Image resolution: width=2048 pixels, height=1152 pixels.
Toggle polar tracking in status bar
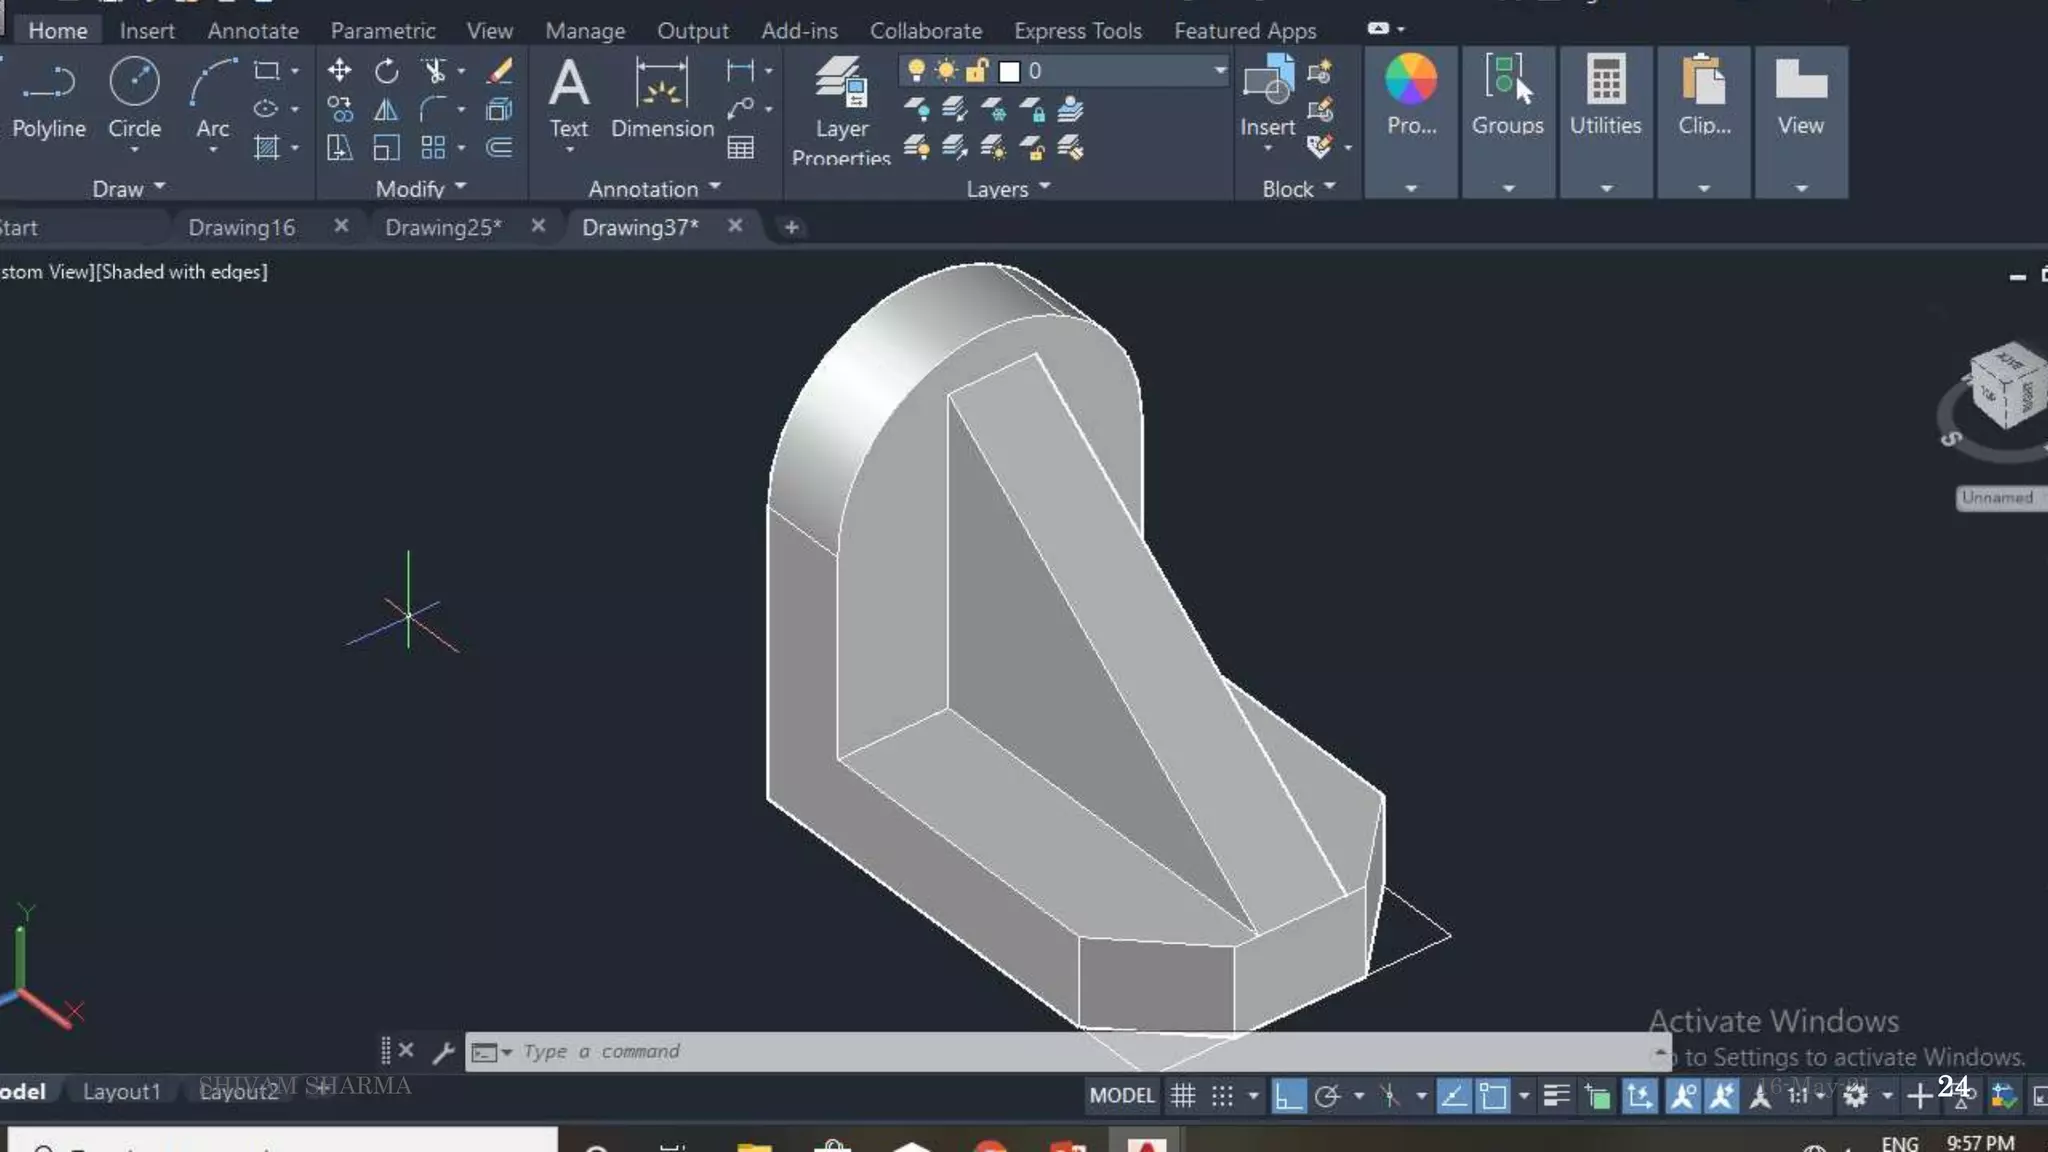1327,1096
